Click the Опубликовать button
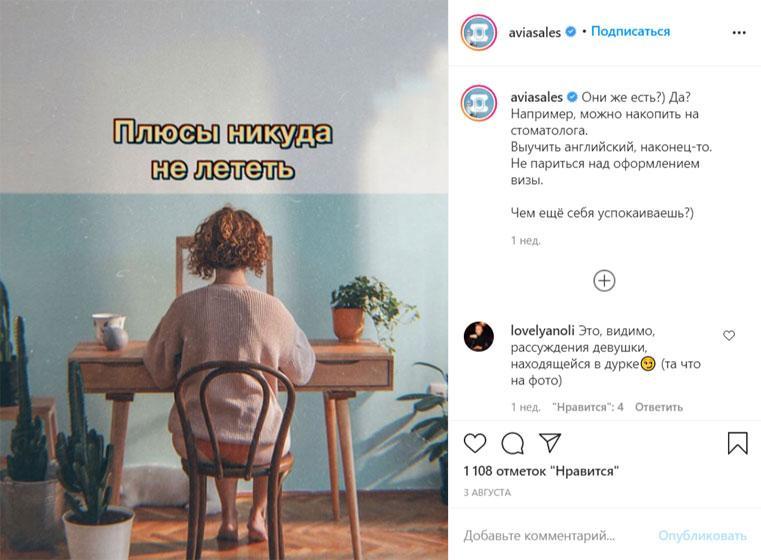Screen dimensions: 761x560 [702, 536]
